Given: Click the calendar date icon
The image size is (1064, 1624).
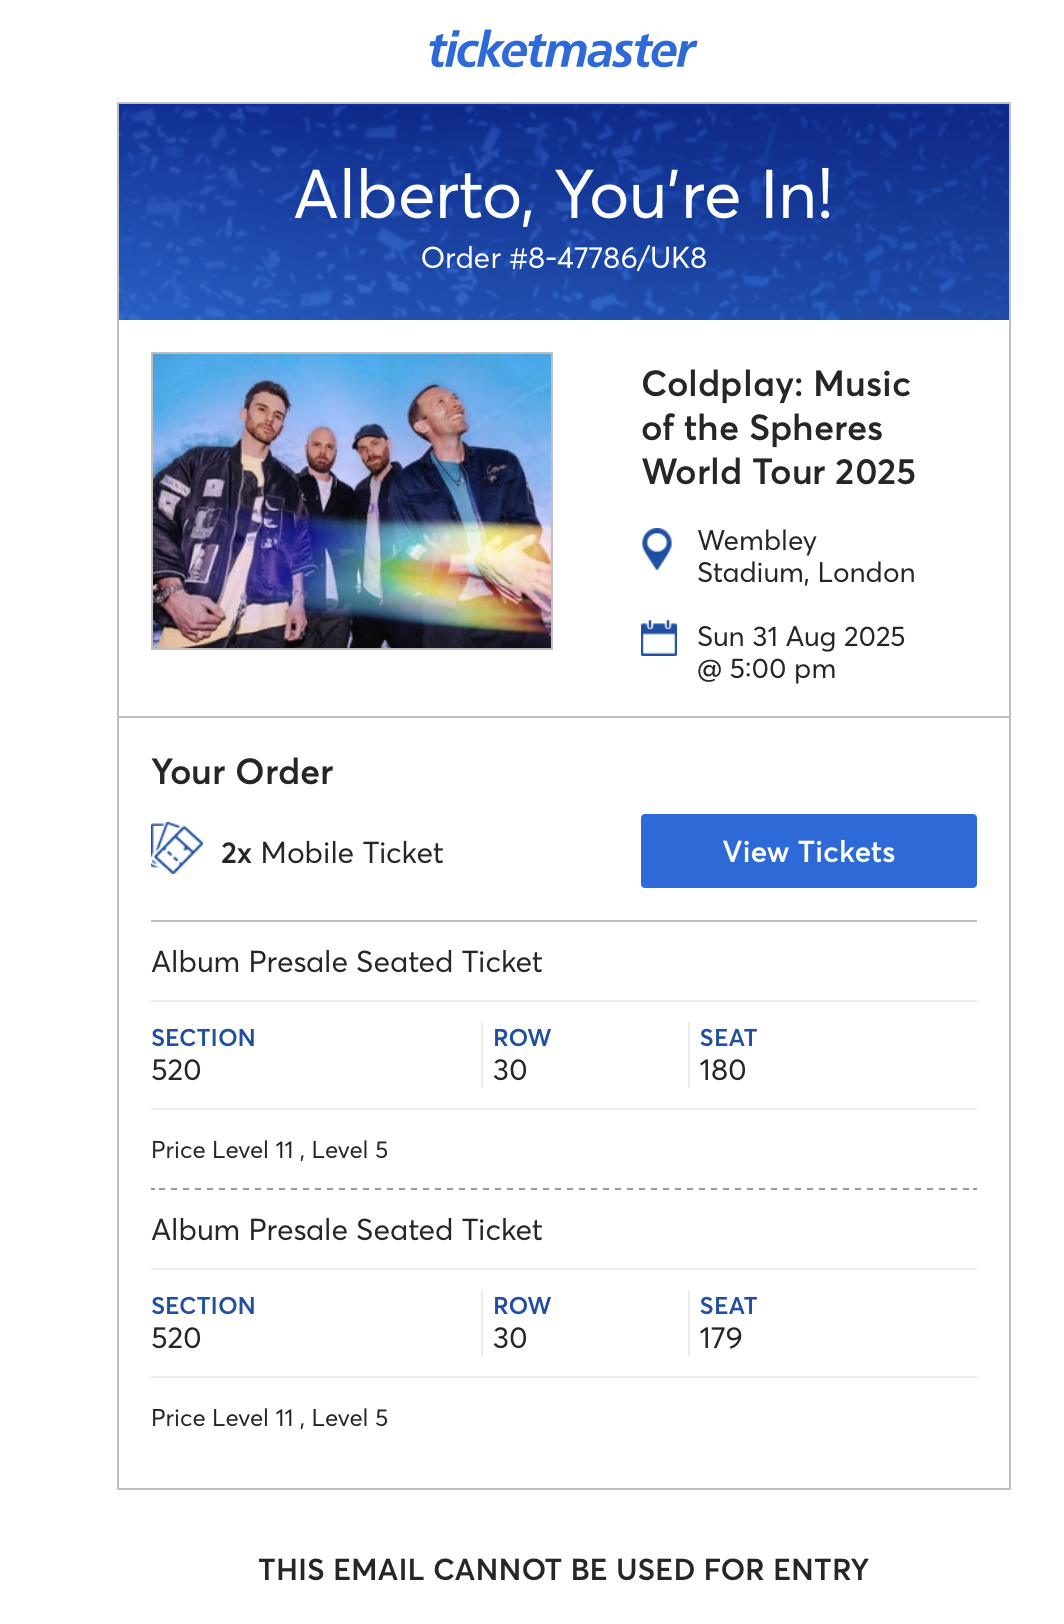Looking at the screenshot, I should tap(658, 638).
